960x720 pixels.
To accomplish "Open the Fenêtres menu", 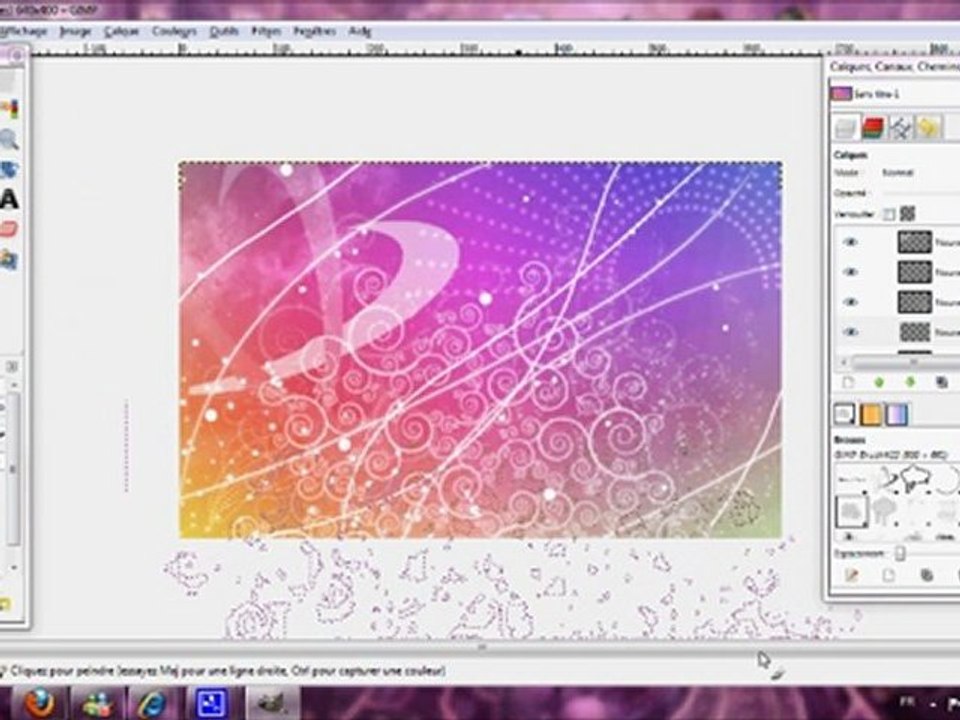I will pos(315,31).
